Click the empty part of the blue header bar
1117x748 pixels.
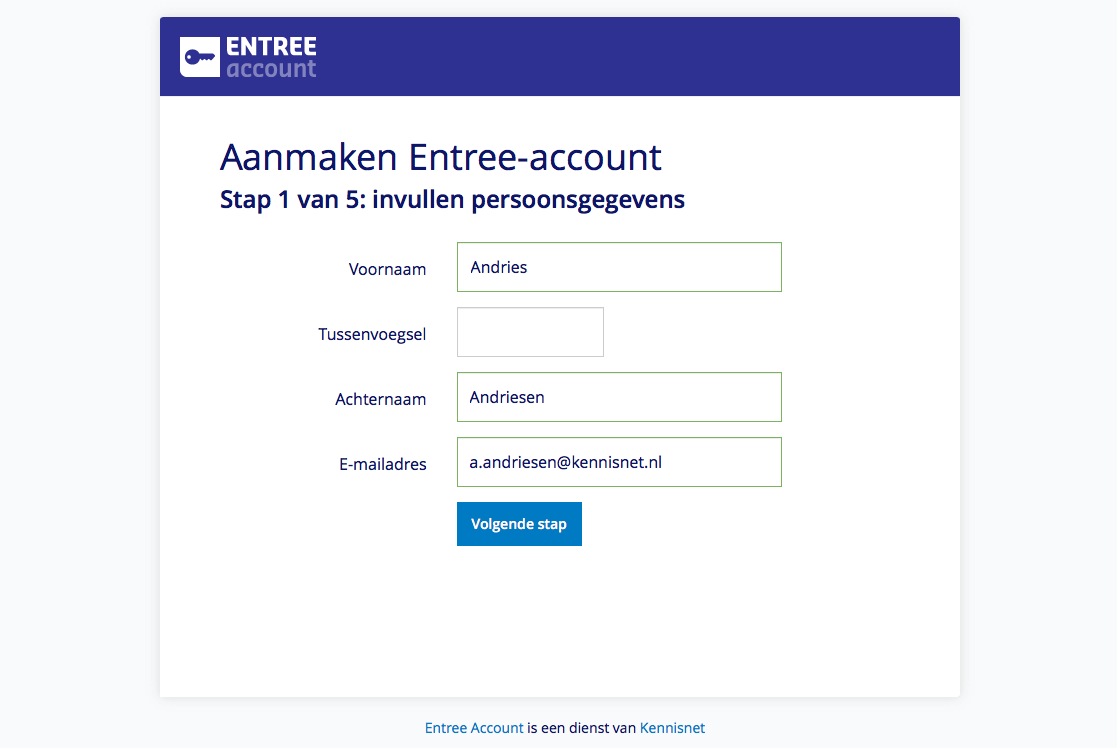tap(641, 57)
